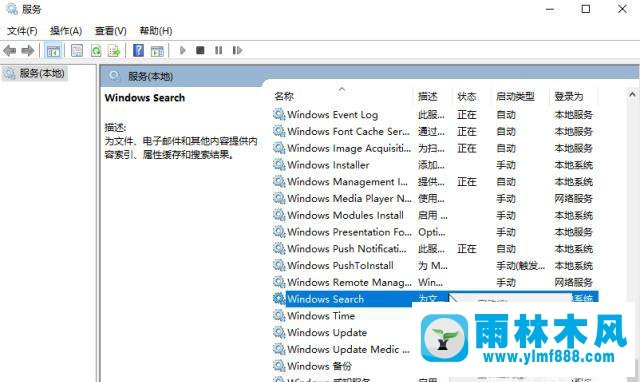Click 自动 startup type of Windows Event Log
640x382 pixels.
click(x=506, y=115)
